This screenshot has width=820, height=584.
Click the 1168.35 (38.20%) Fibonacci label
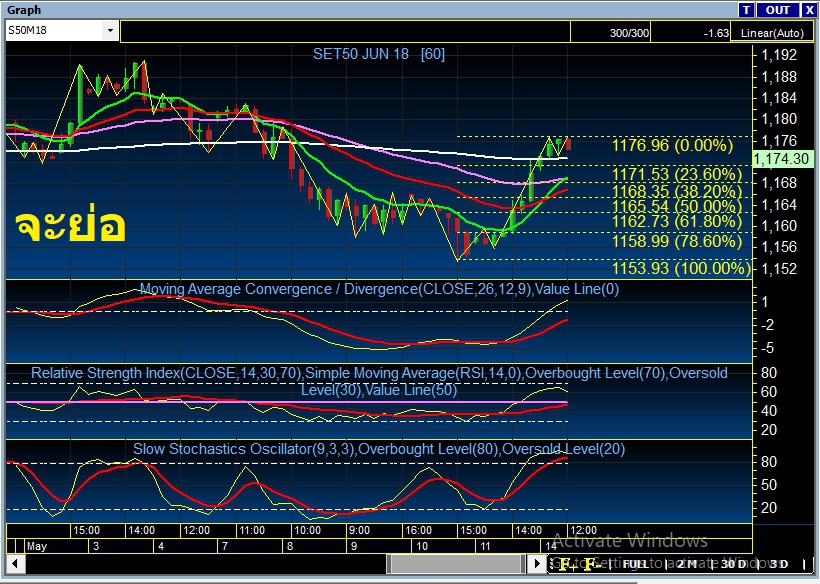[x=677, y=190]
